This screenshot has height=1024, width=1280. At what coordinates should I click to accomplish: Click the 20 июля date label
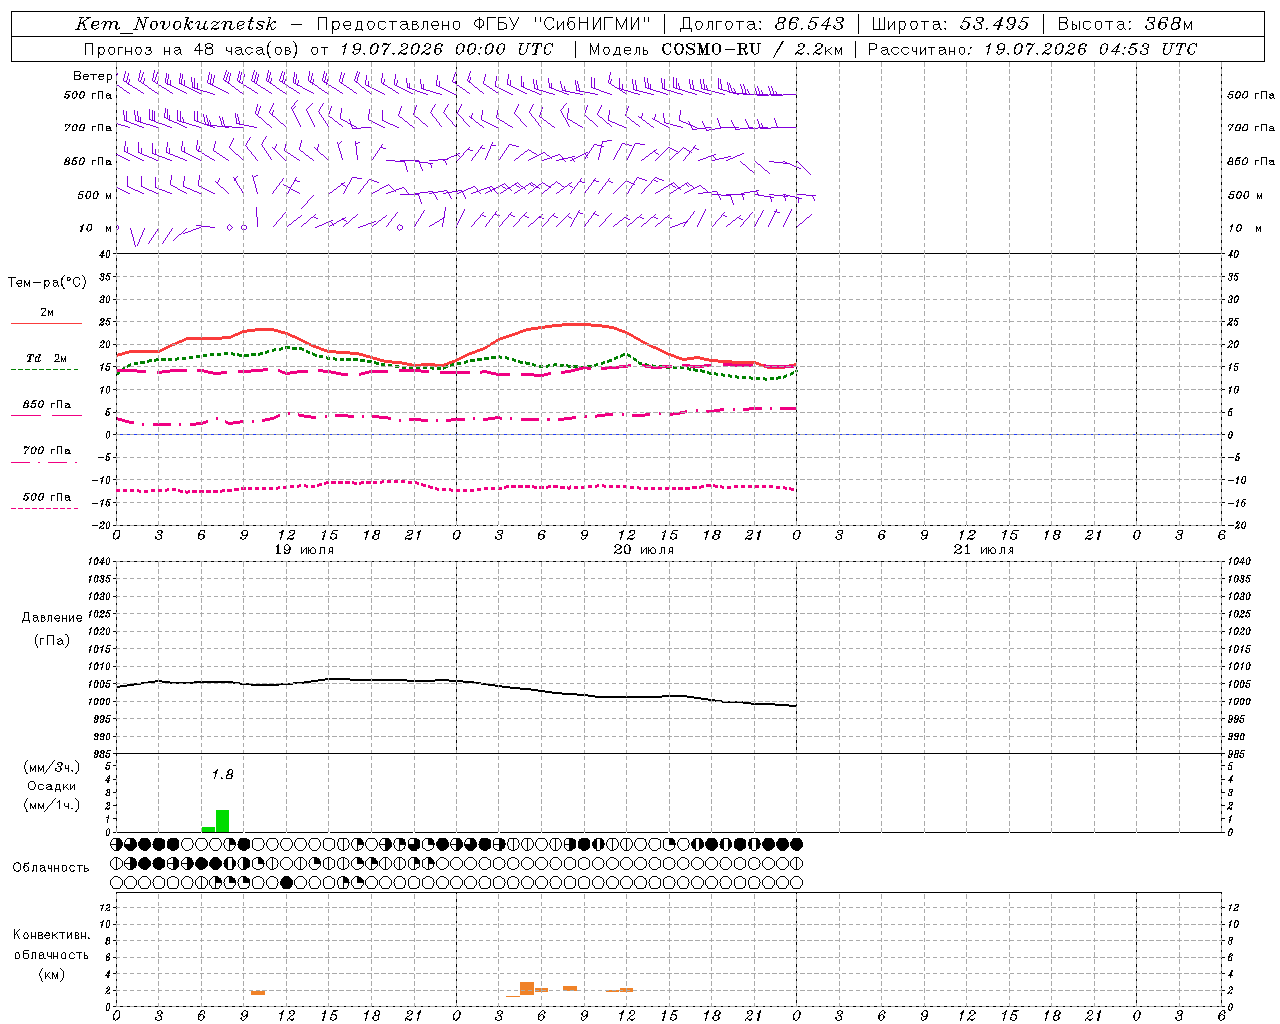tap(643, 550)
